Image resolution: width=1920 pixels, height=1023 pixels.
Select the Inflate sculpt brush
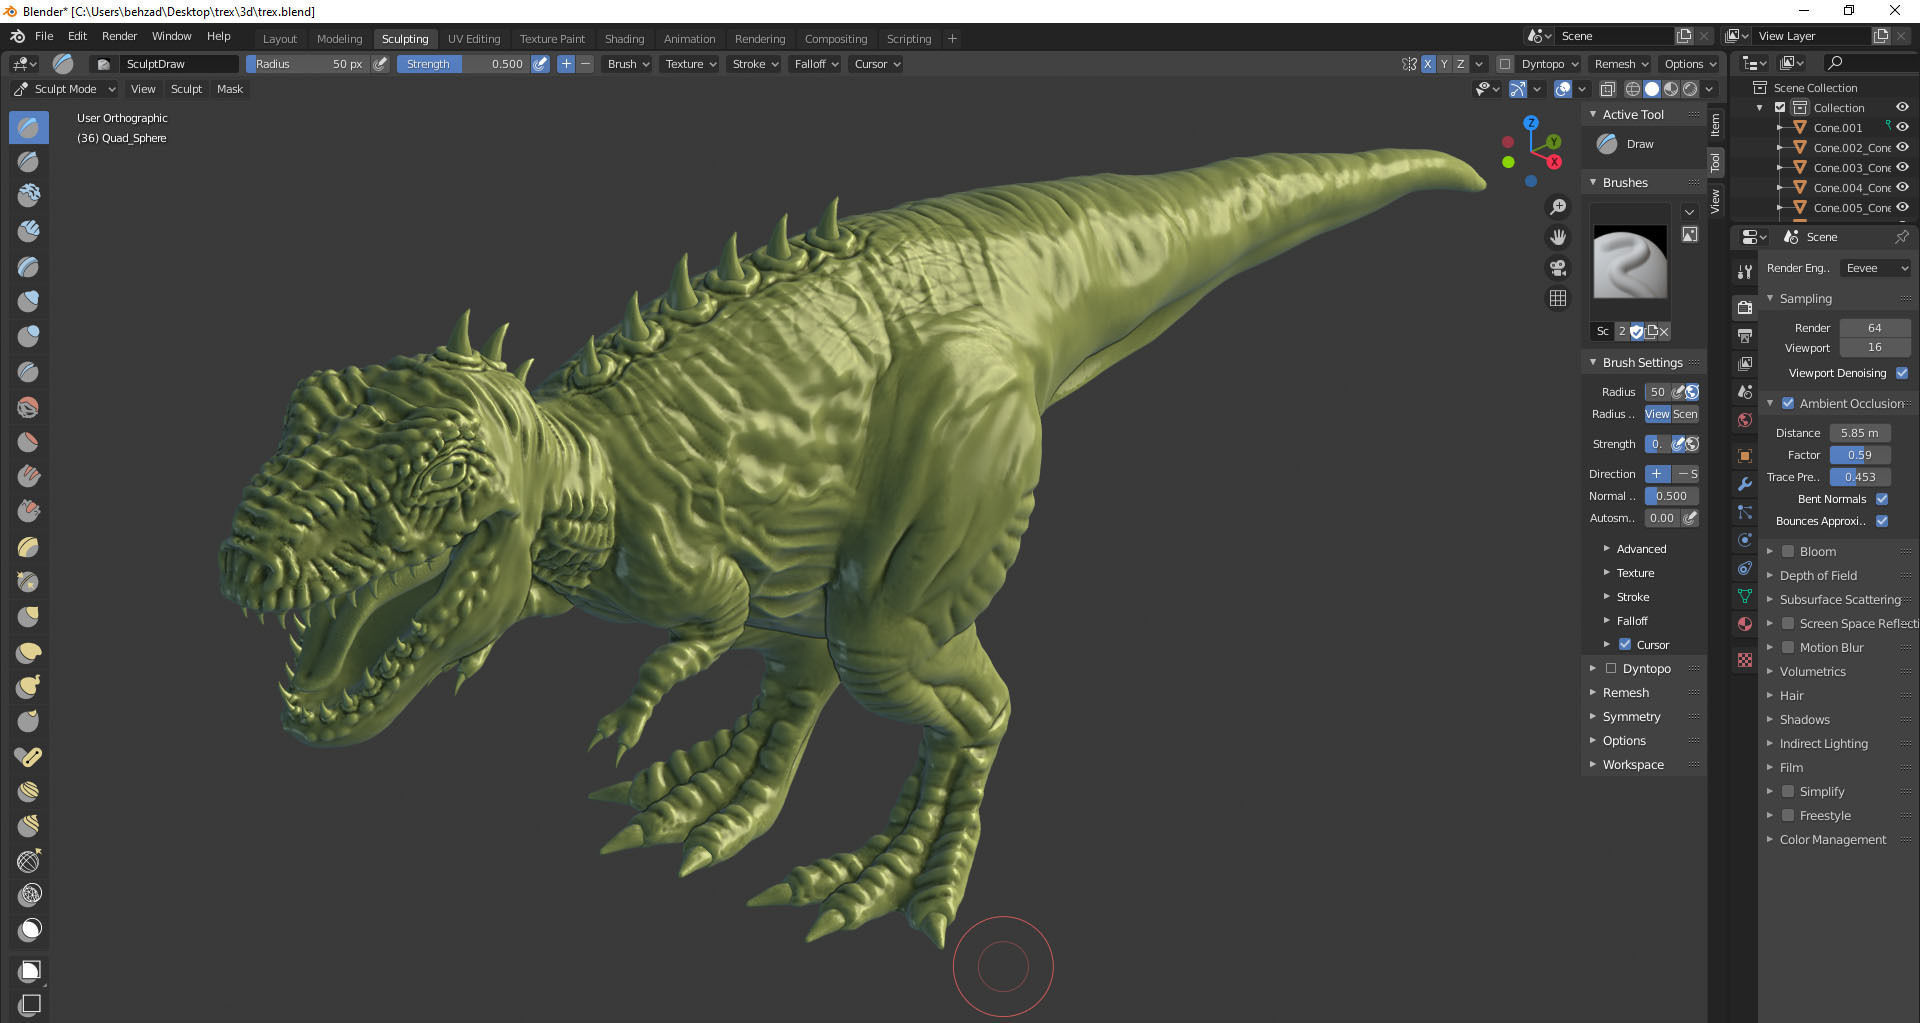29,301
